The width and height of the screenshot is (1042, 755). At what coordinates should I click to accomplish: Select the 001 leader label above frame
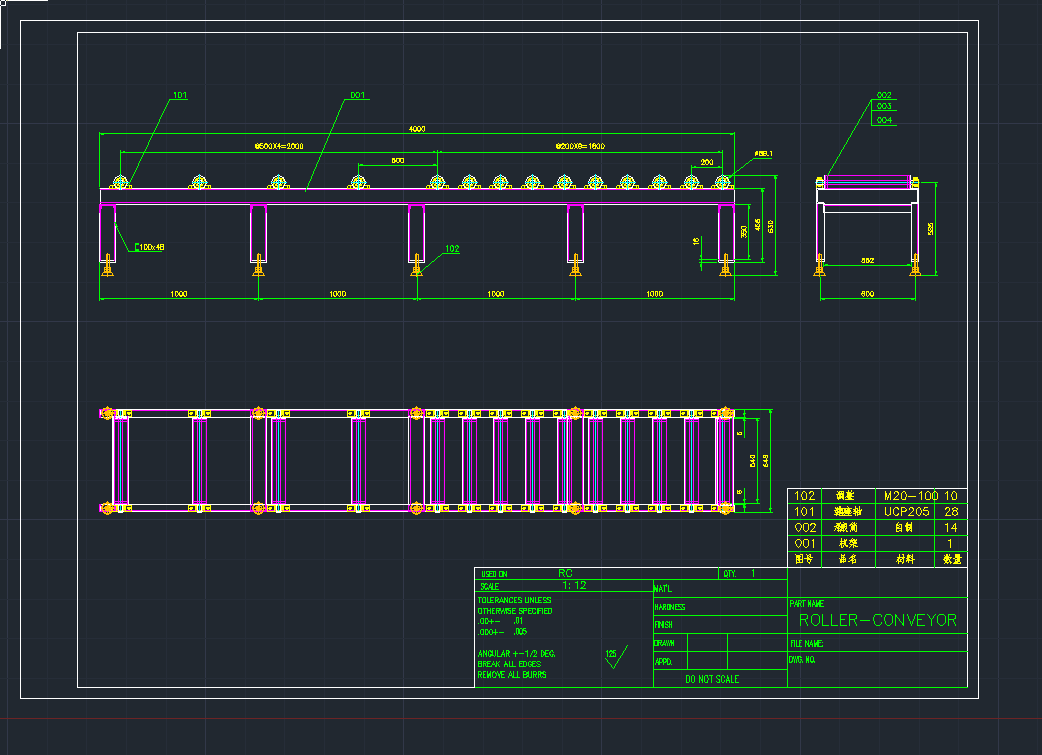(x=357, y=96)
